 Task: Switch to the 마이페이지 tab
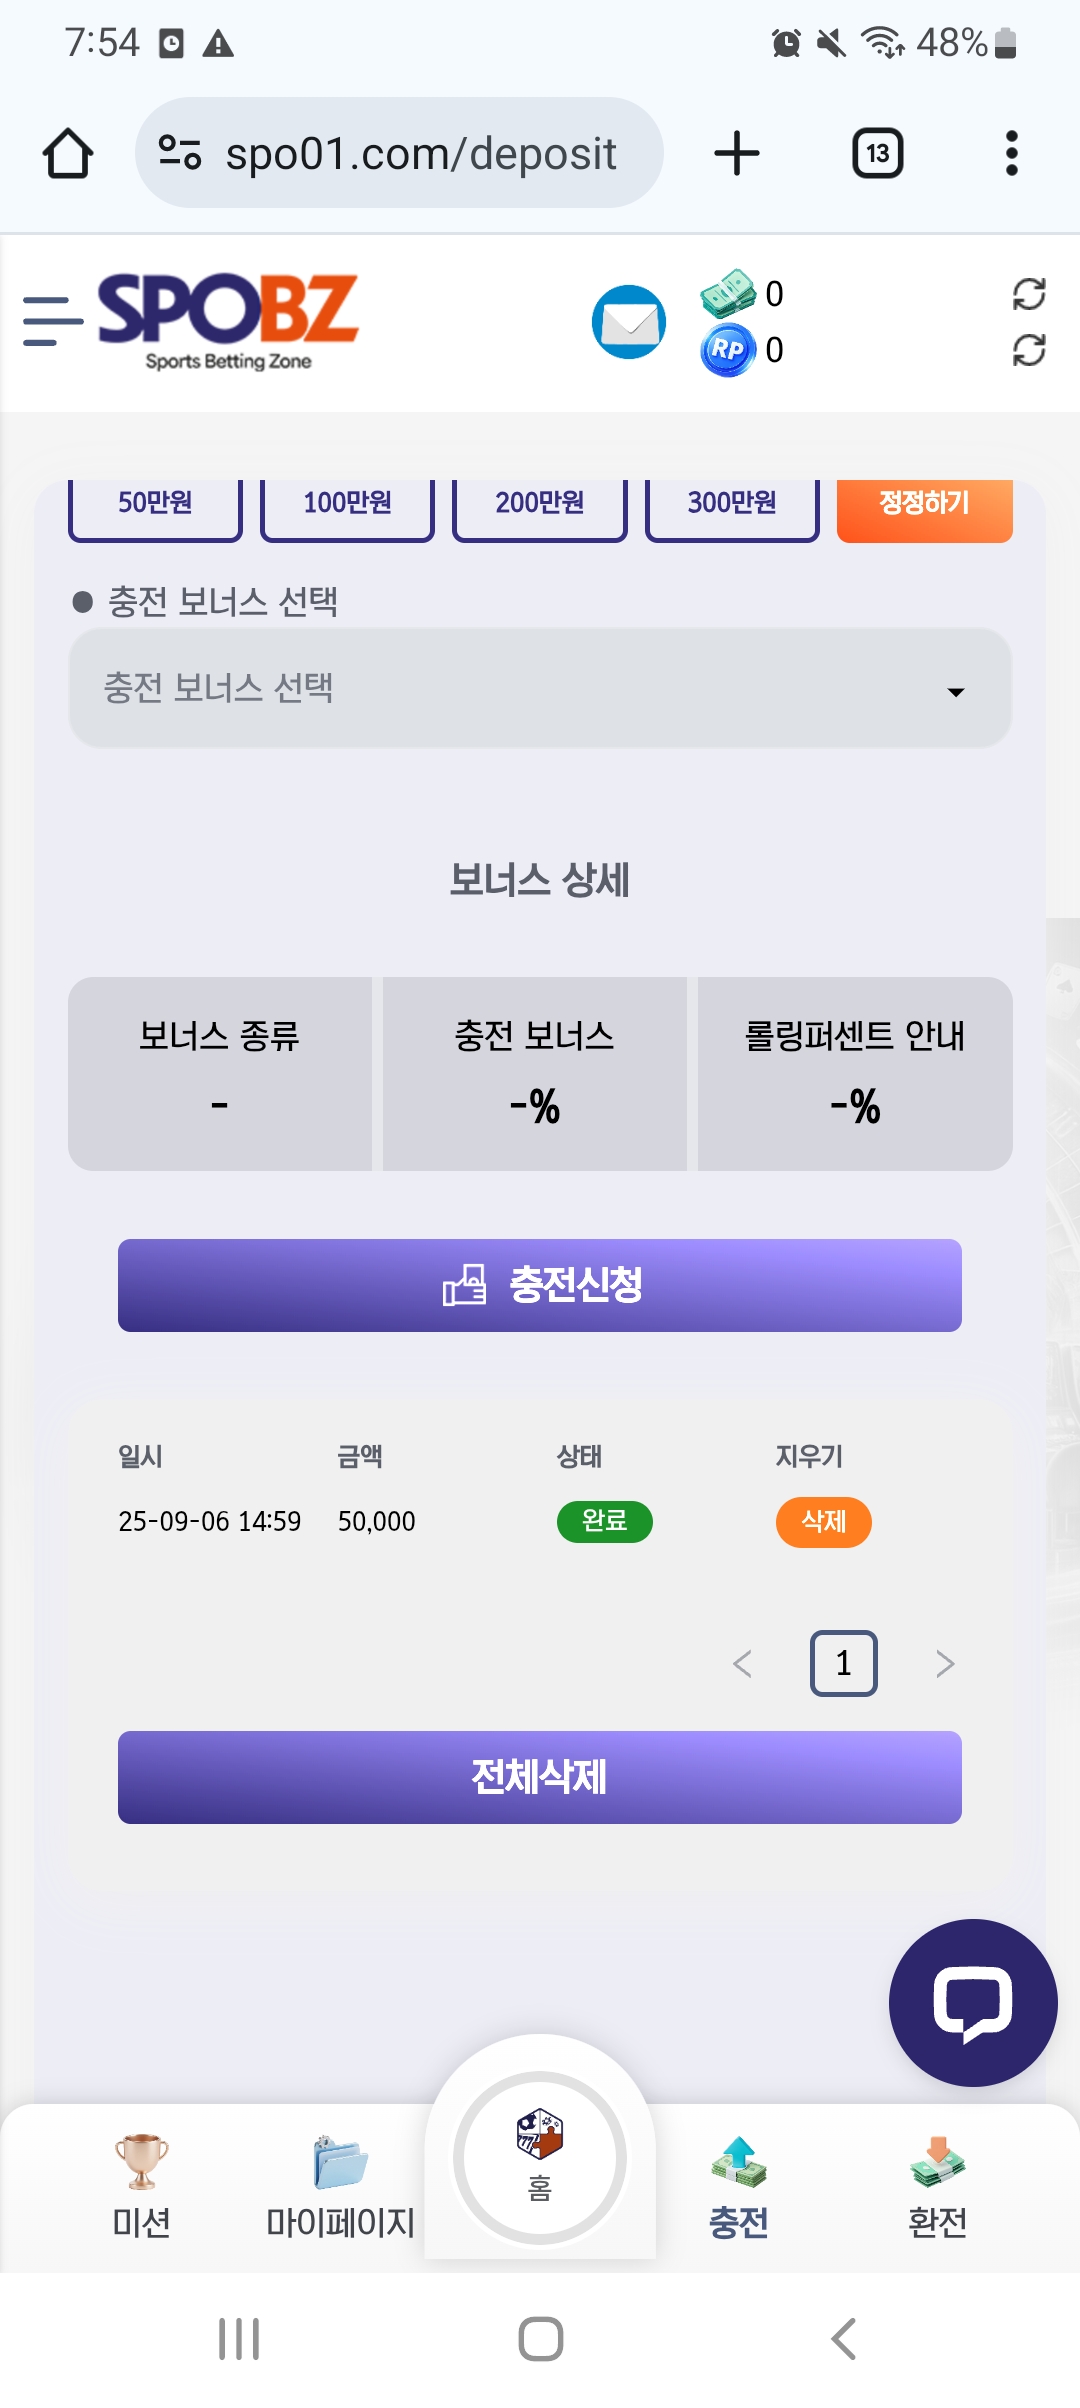click(340, 2186)
